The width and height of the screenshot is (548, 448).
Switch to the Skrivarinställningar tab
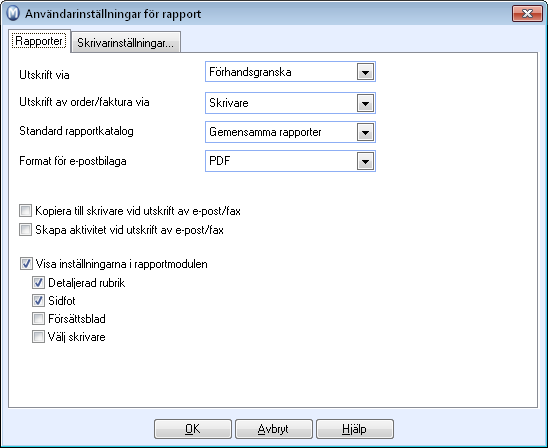click(x=125, y=43)
